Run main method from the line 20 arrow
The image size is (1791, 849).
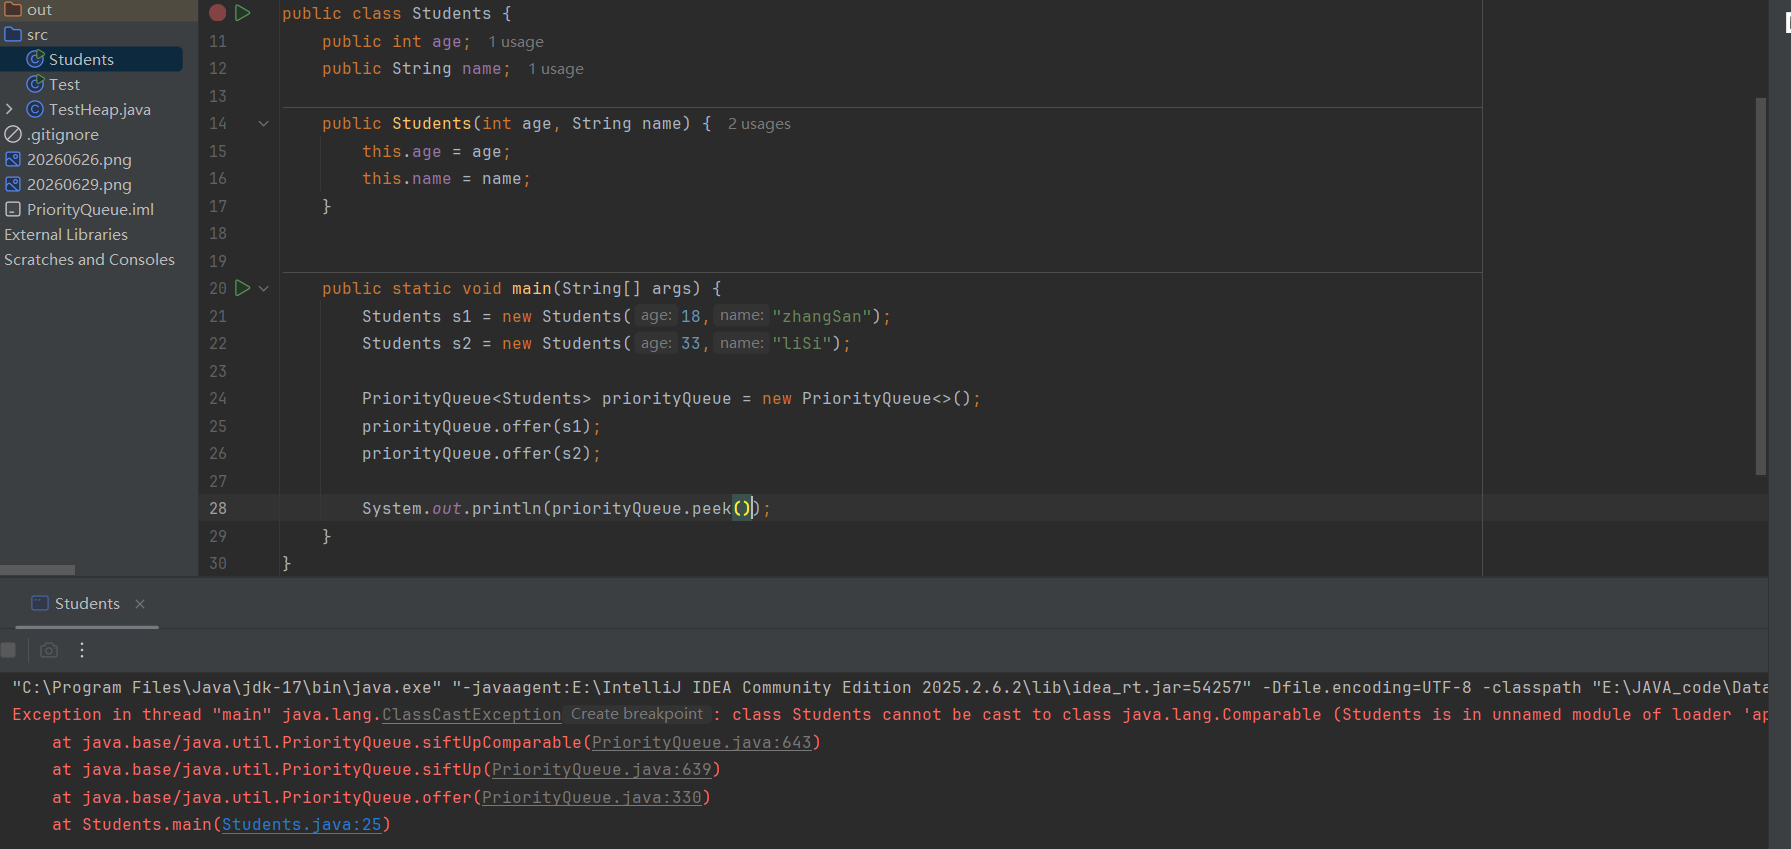[242, 288]
